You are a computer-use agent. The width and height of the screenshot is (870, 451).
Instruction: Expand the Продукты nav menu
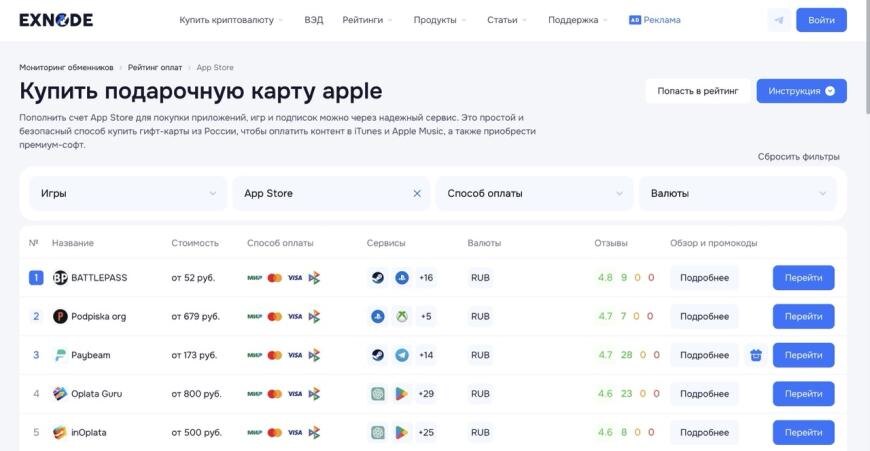coord(439,20)
